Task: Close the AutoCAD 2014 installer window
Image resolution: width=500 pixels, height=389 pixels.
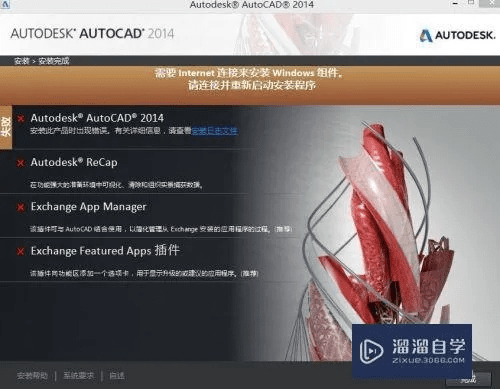Action: coord(492,3)
